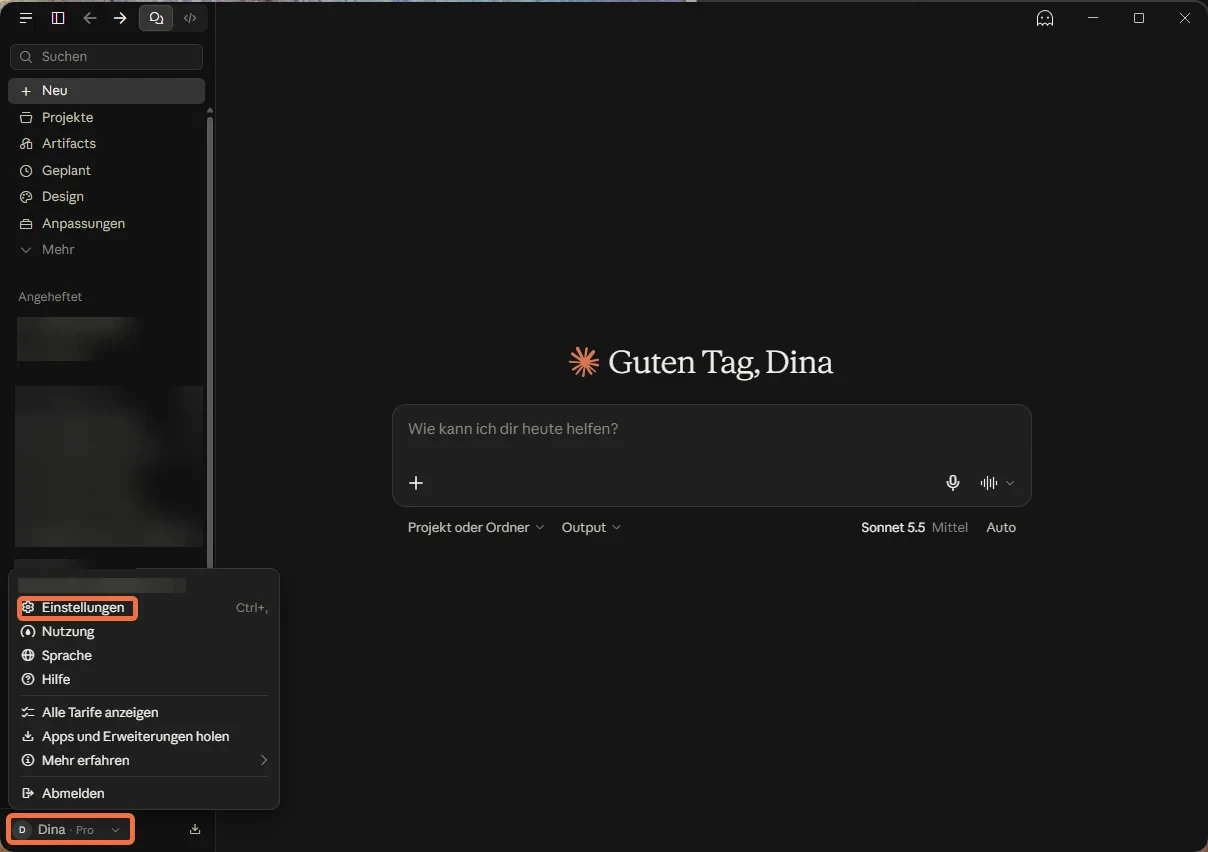This screenshot has height=852, width=1208.
Task: Click the plus attachment icon
Action: point(417,483)
